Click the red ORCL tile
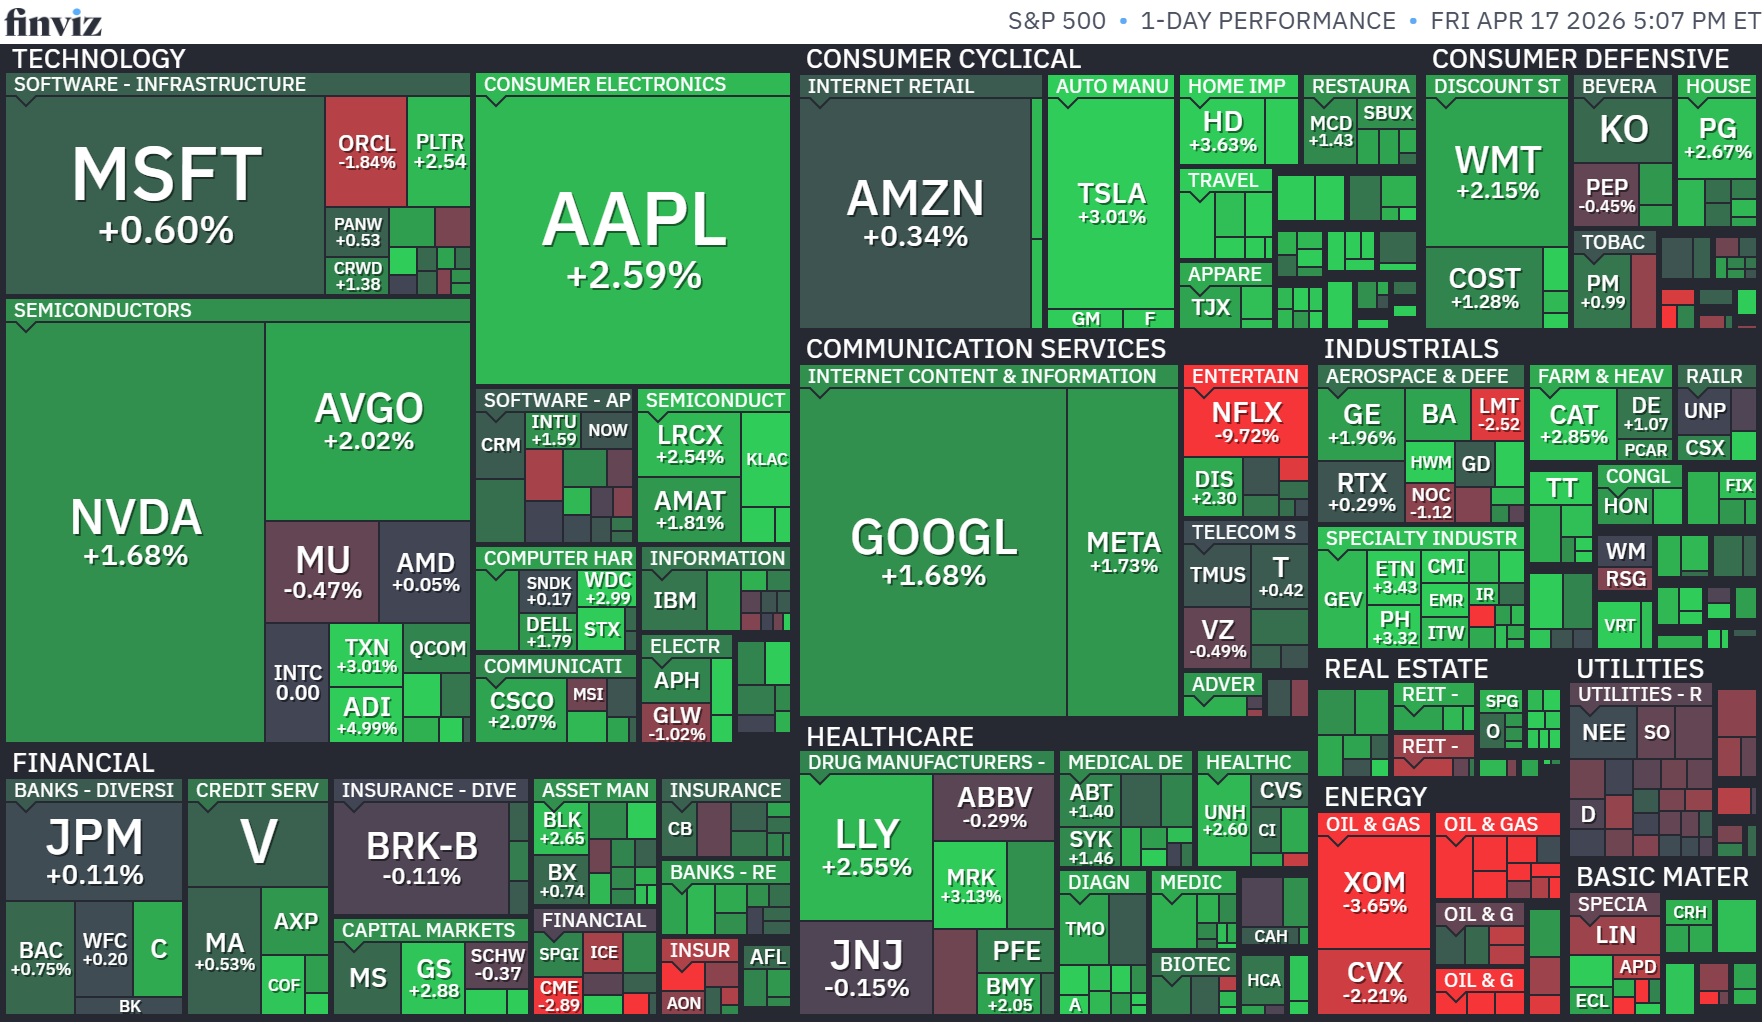Viewport: 1762px width, 1022px height. (x=366, y=150)
